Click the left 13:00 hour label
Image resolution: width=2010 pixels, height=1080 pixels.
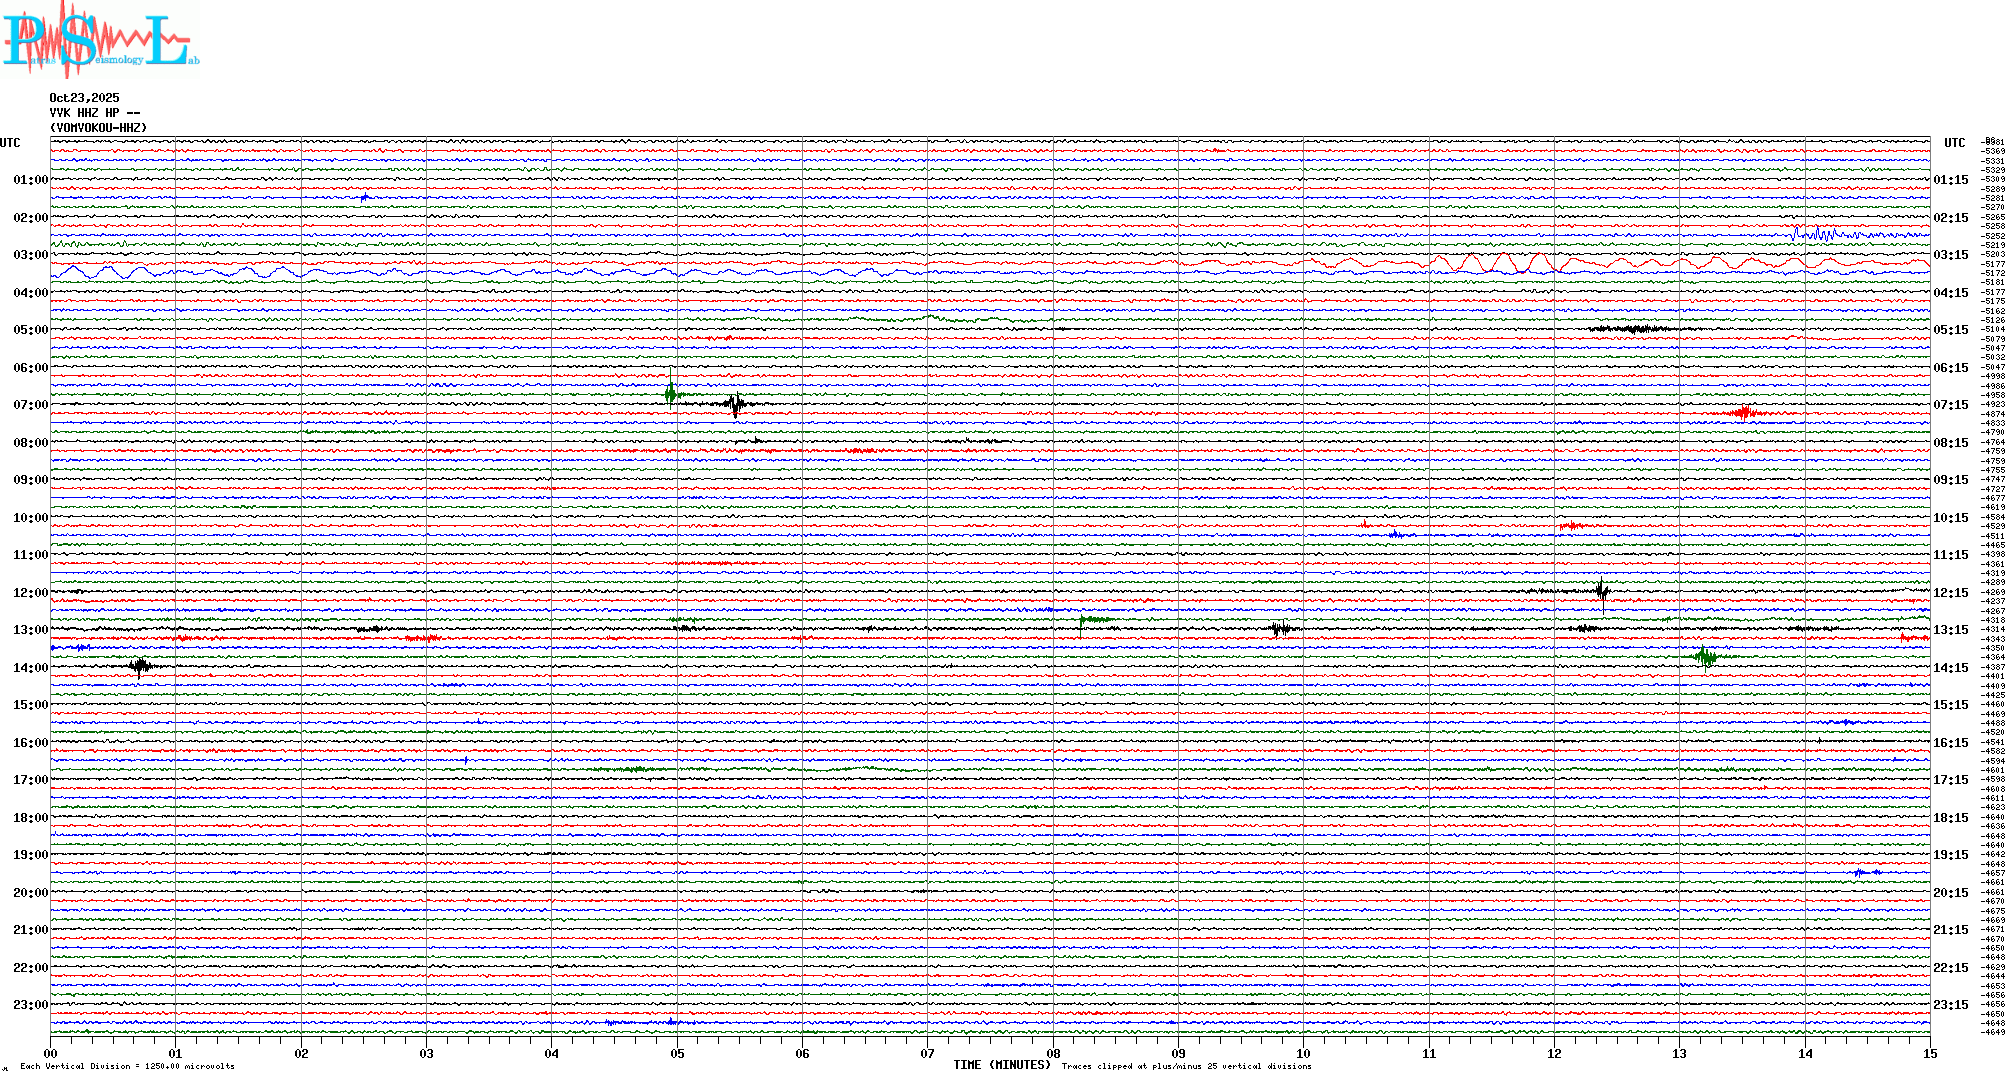pyautogui.click(x=30, y=630)
